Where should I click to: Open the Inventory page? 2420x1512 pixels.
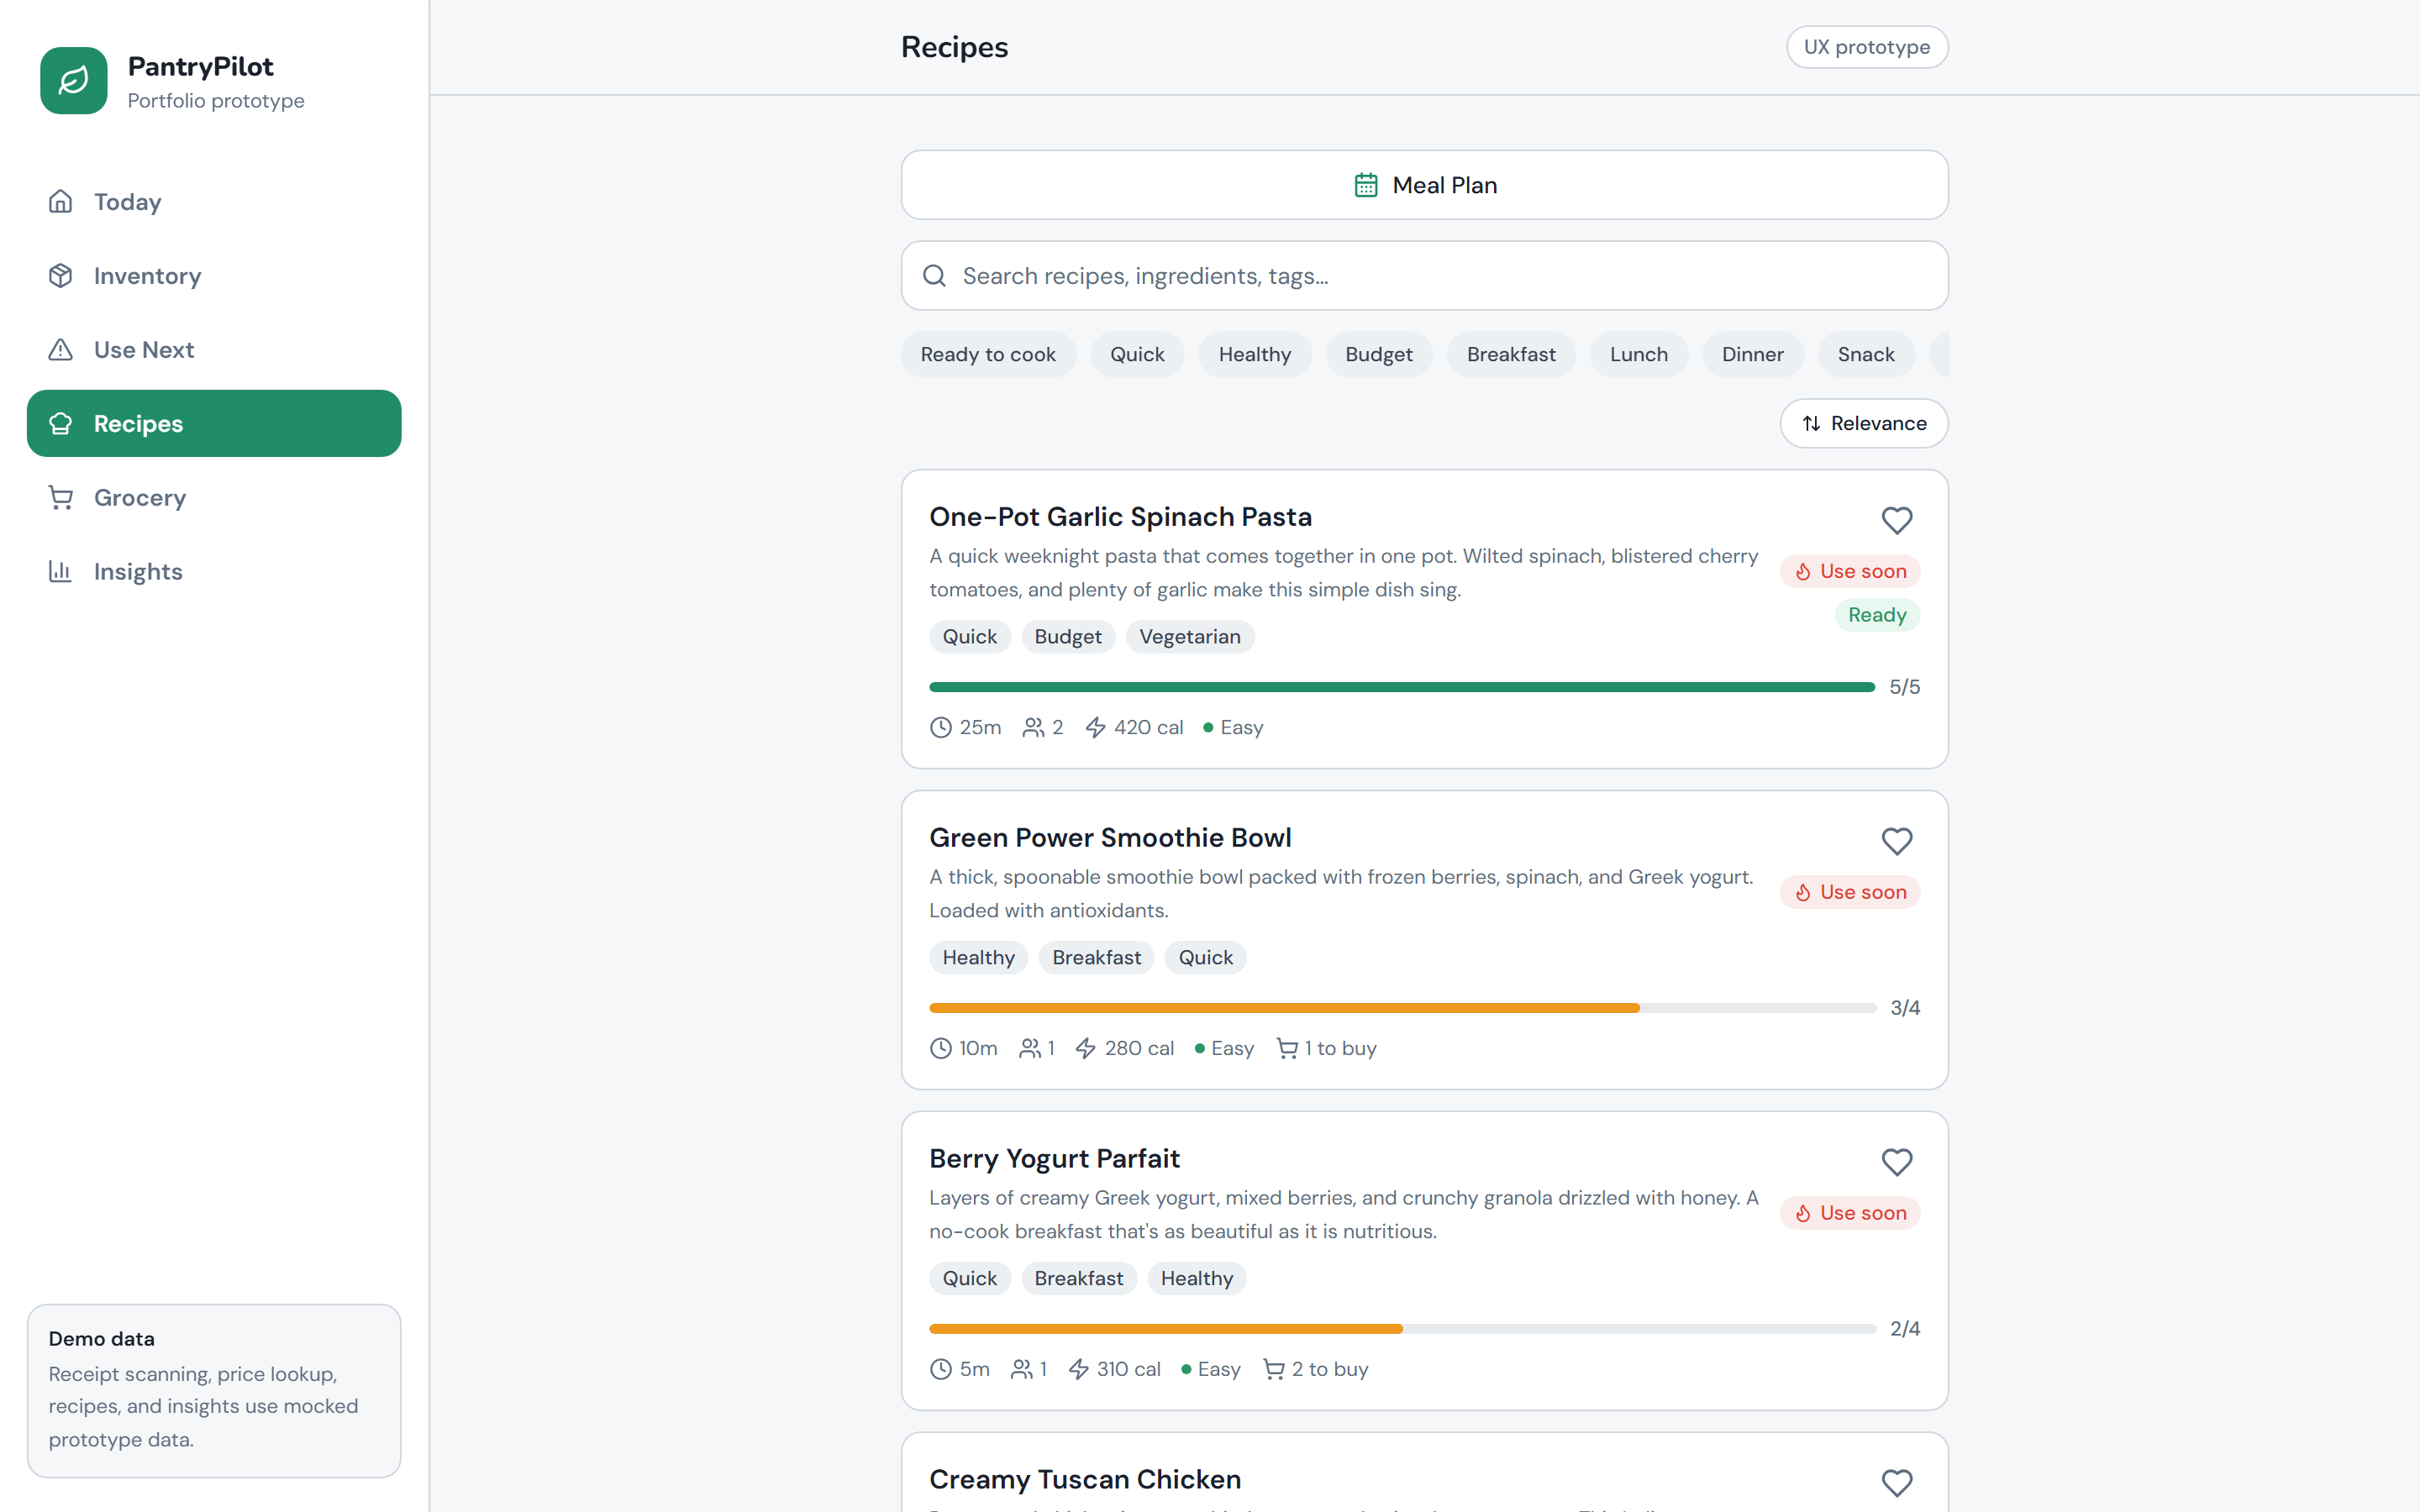click(x=214, y=276)
